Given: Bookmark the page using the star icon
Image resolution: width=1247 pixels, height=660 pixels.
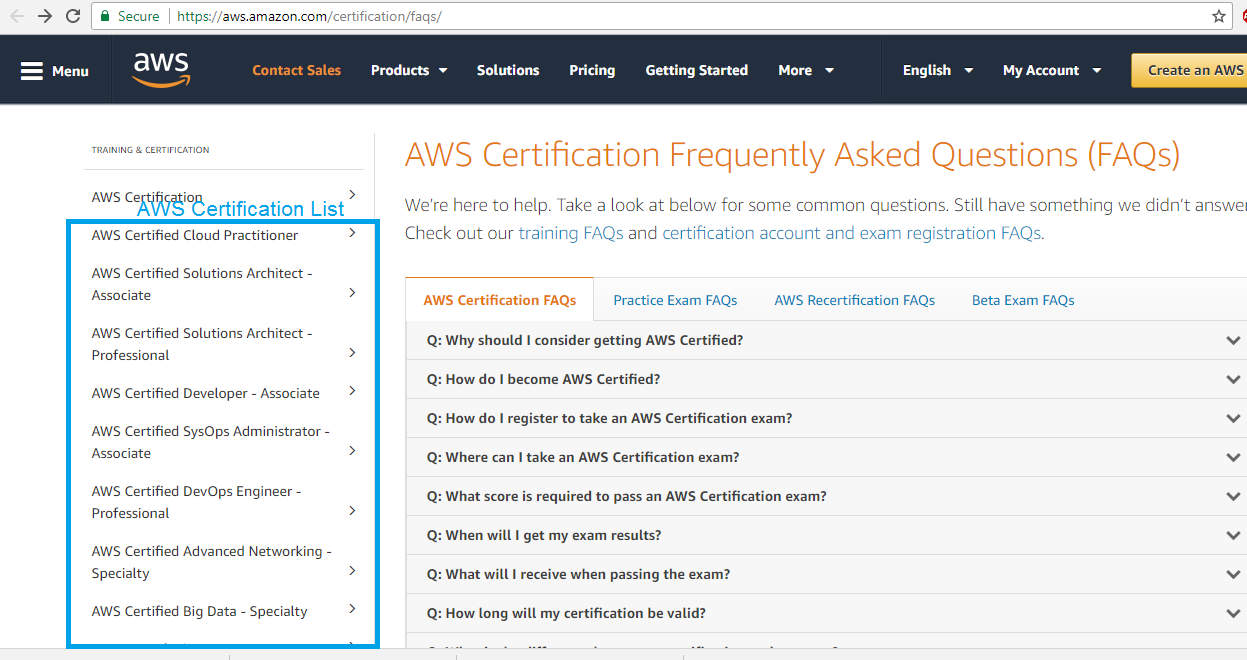Looking at the screenshot, I should 1218,16.
